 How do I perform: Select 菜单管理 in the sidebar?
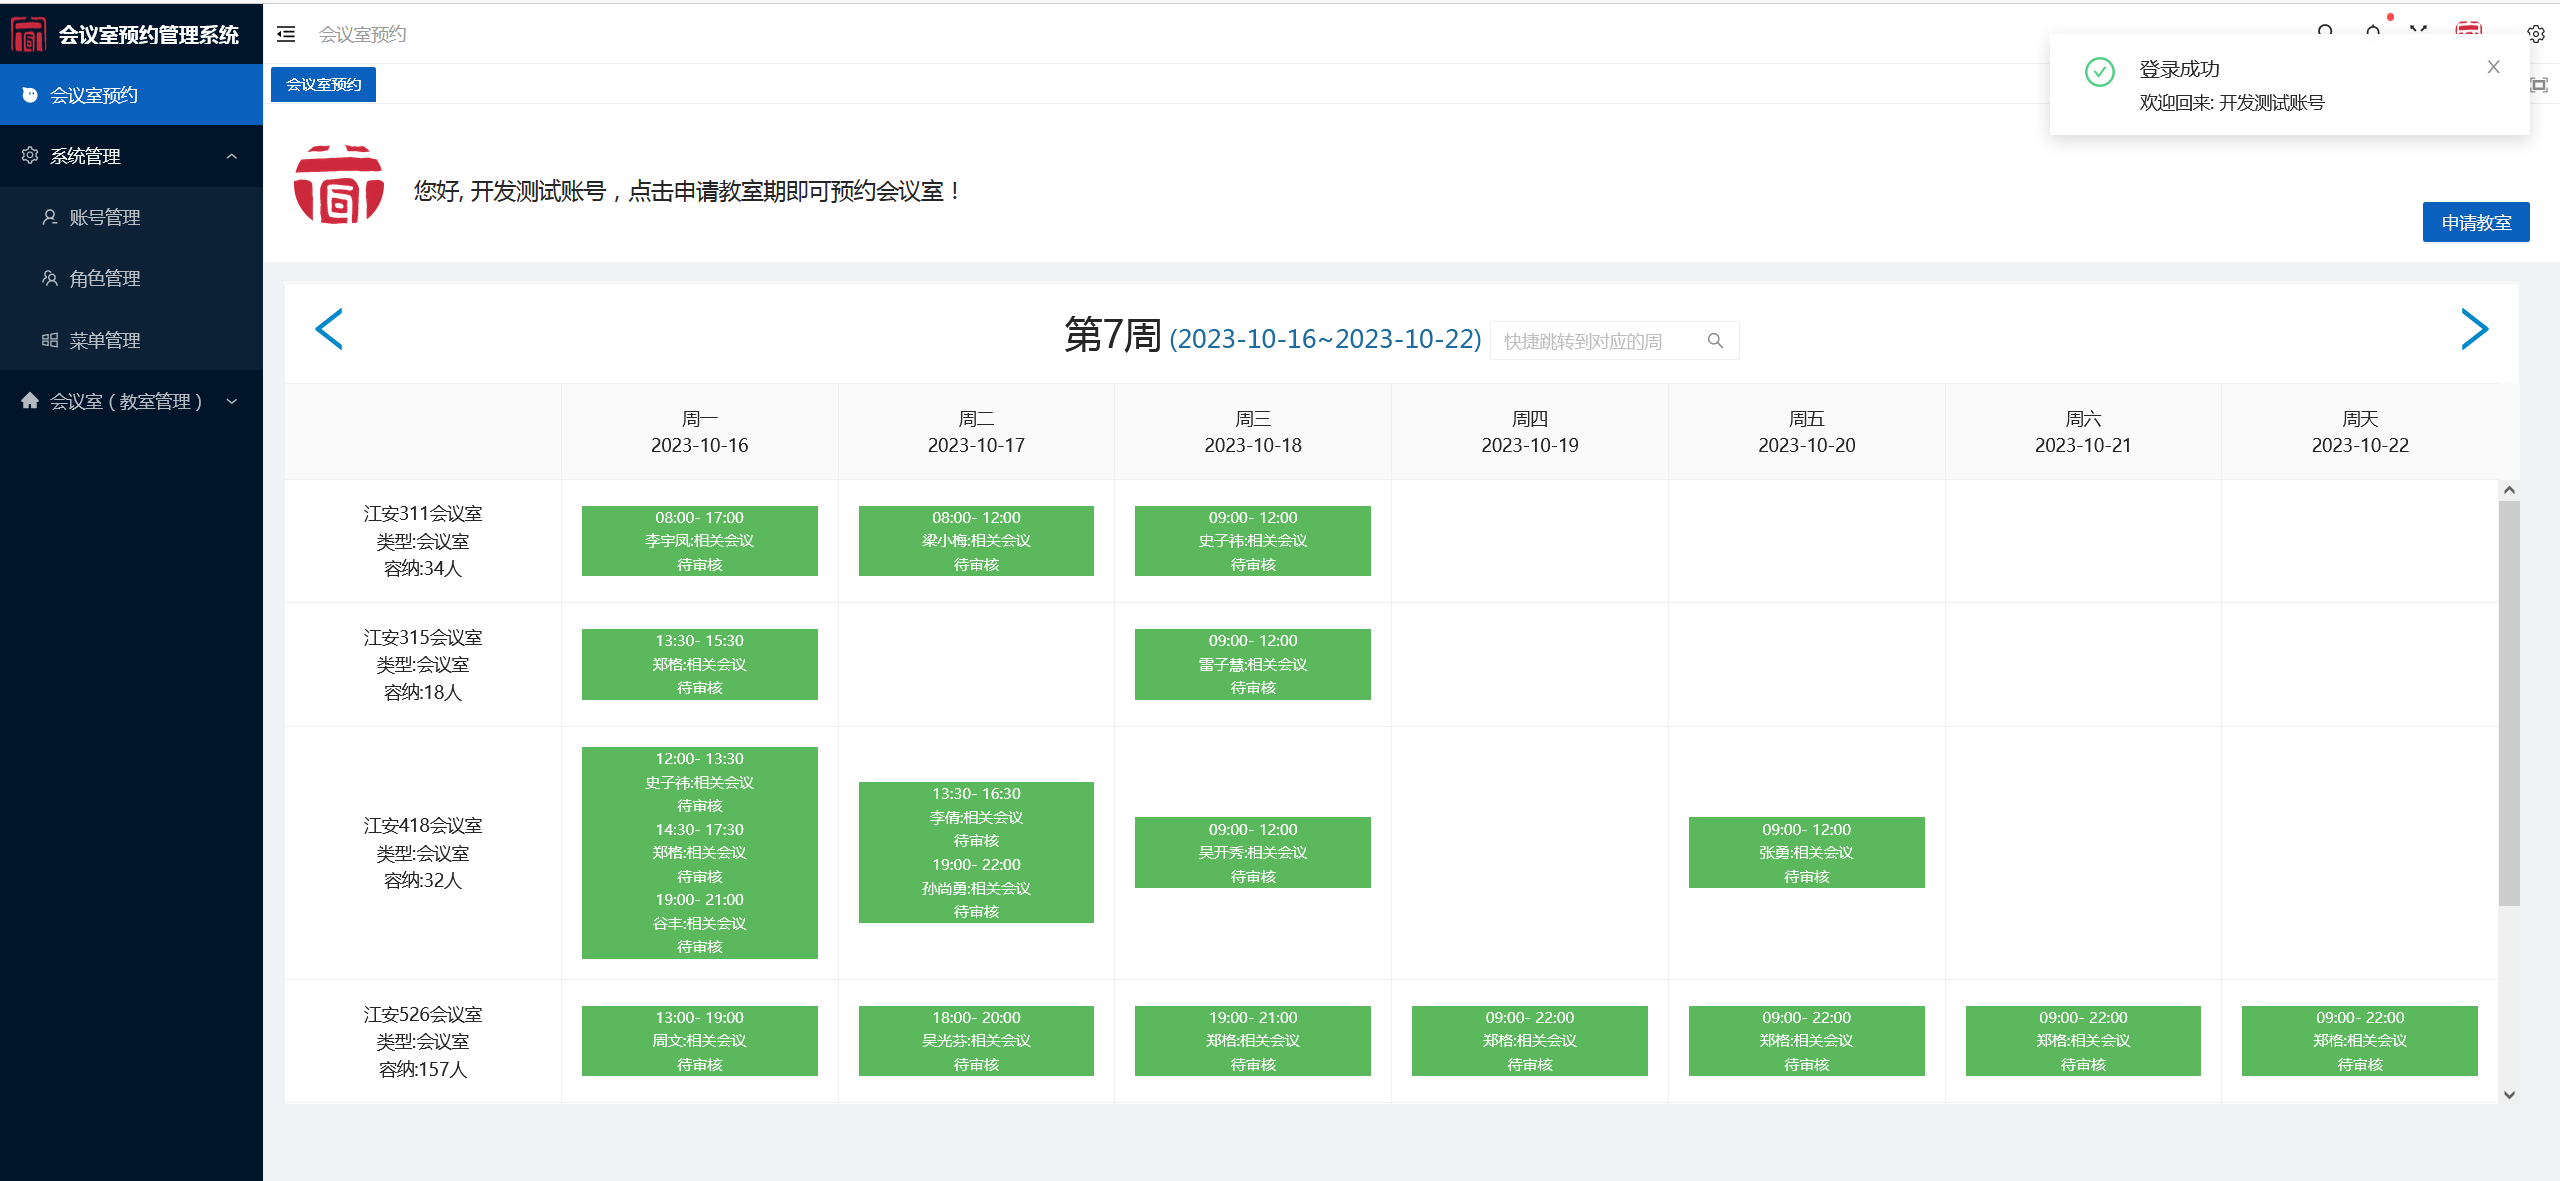[x=105, y=340]
